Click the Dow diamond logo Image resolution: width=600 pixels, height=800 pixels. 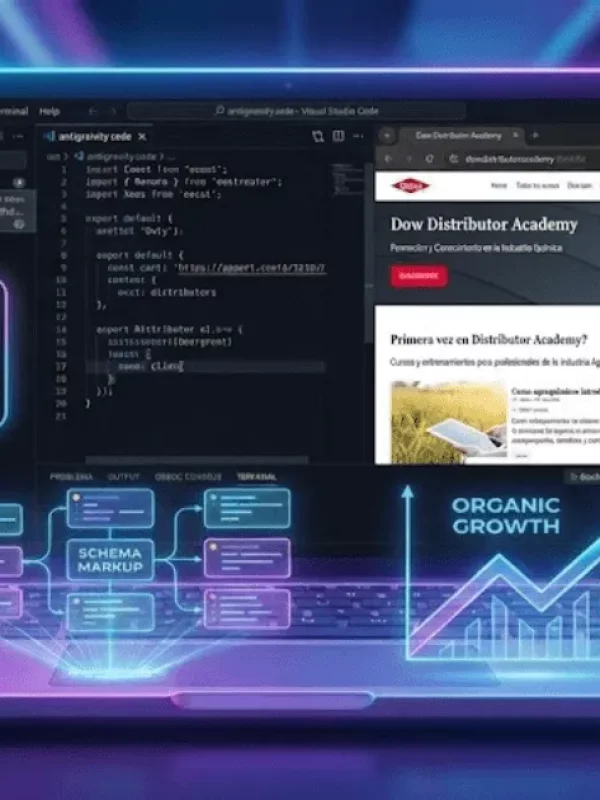(x=410, y=186)
